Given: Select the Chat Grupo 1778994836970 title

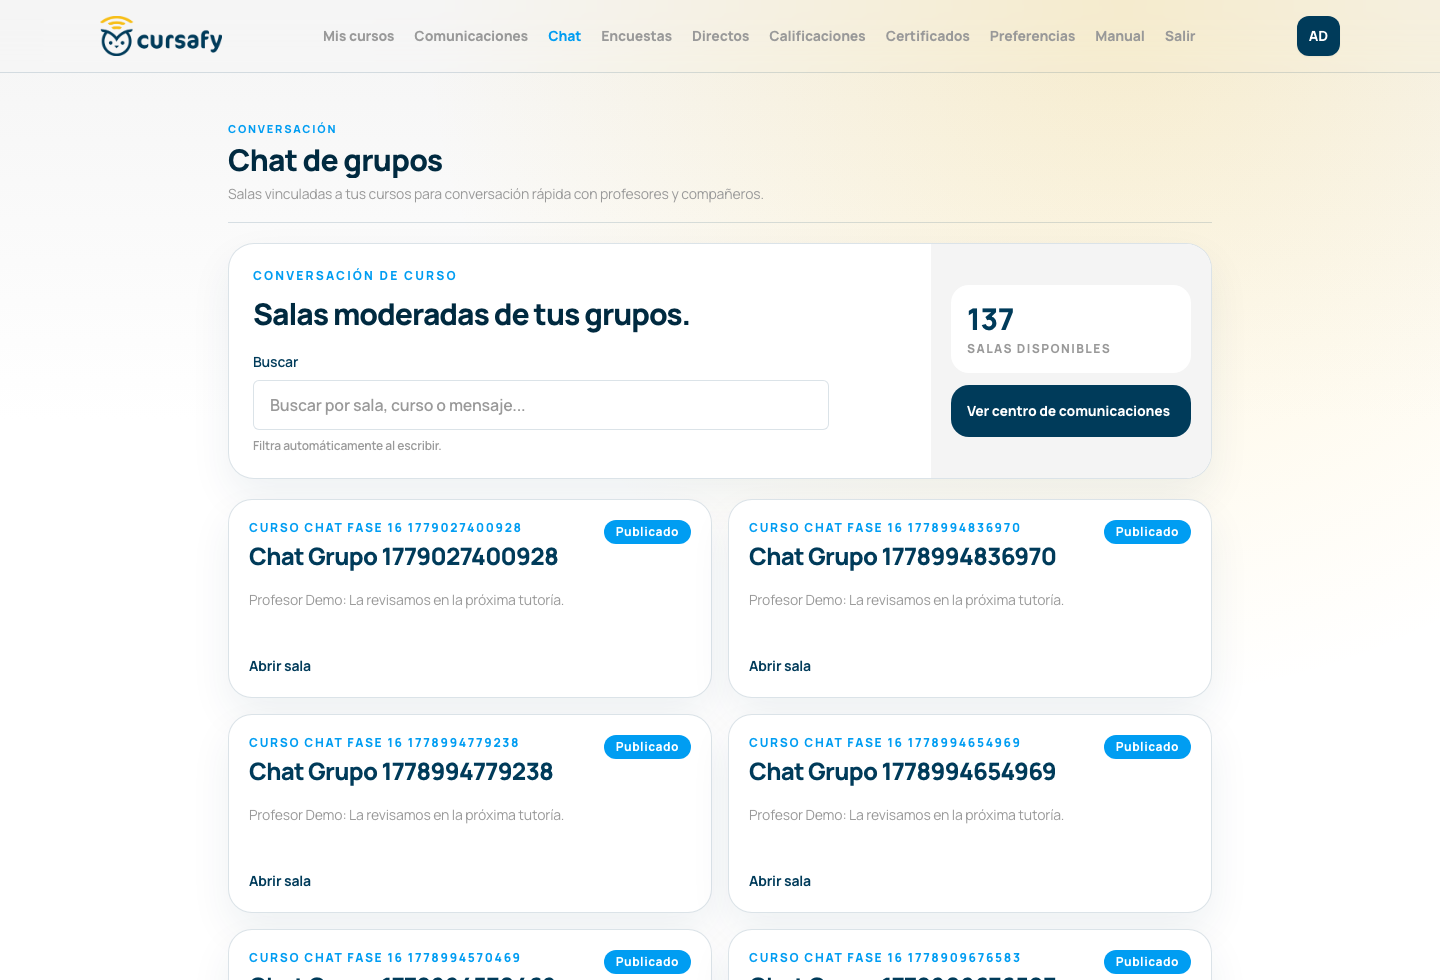Looking at the screenshot, I should click(x=902, y=557).
